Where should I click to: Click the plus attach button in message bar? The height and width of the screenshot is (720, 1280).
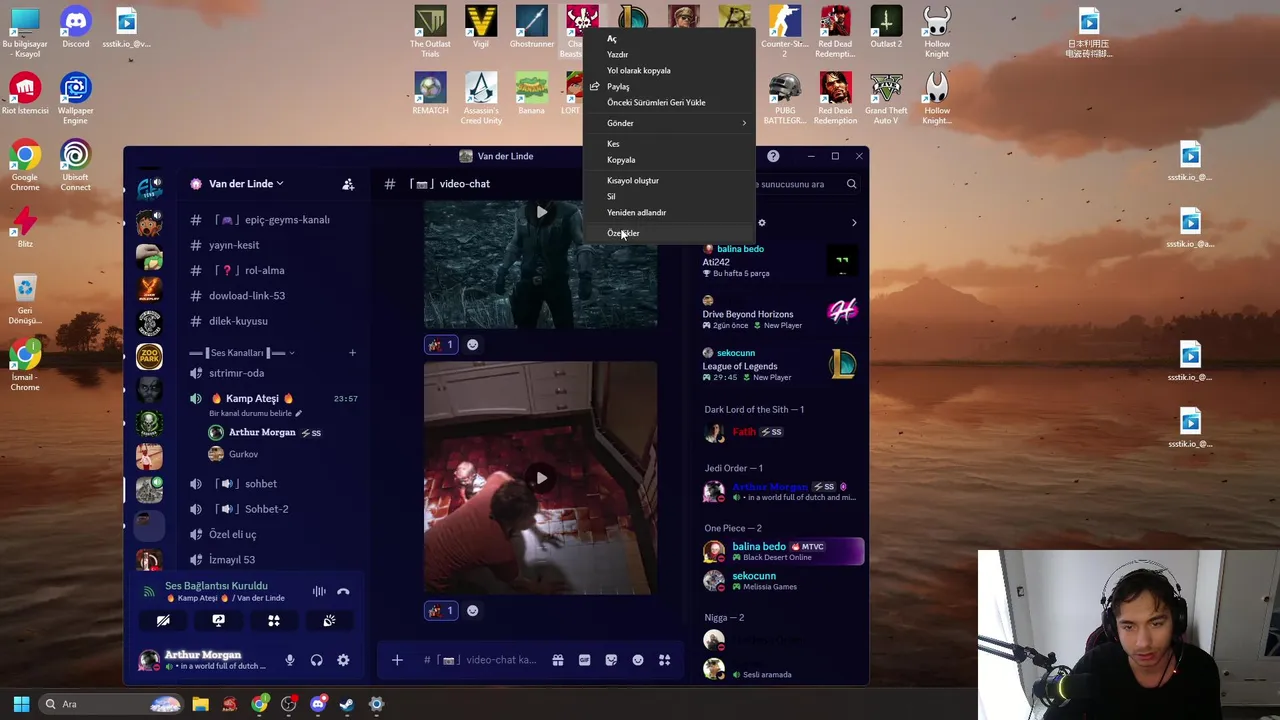coord(397,660)
